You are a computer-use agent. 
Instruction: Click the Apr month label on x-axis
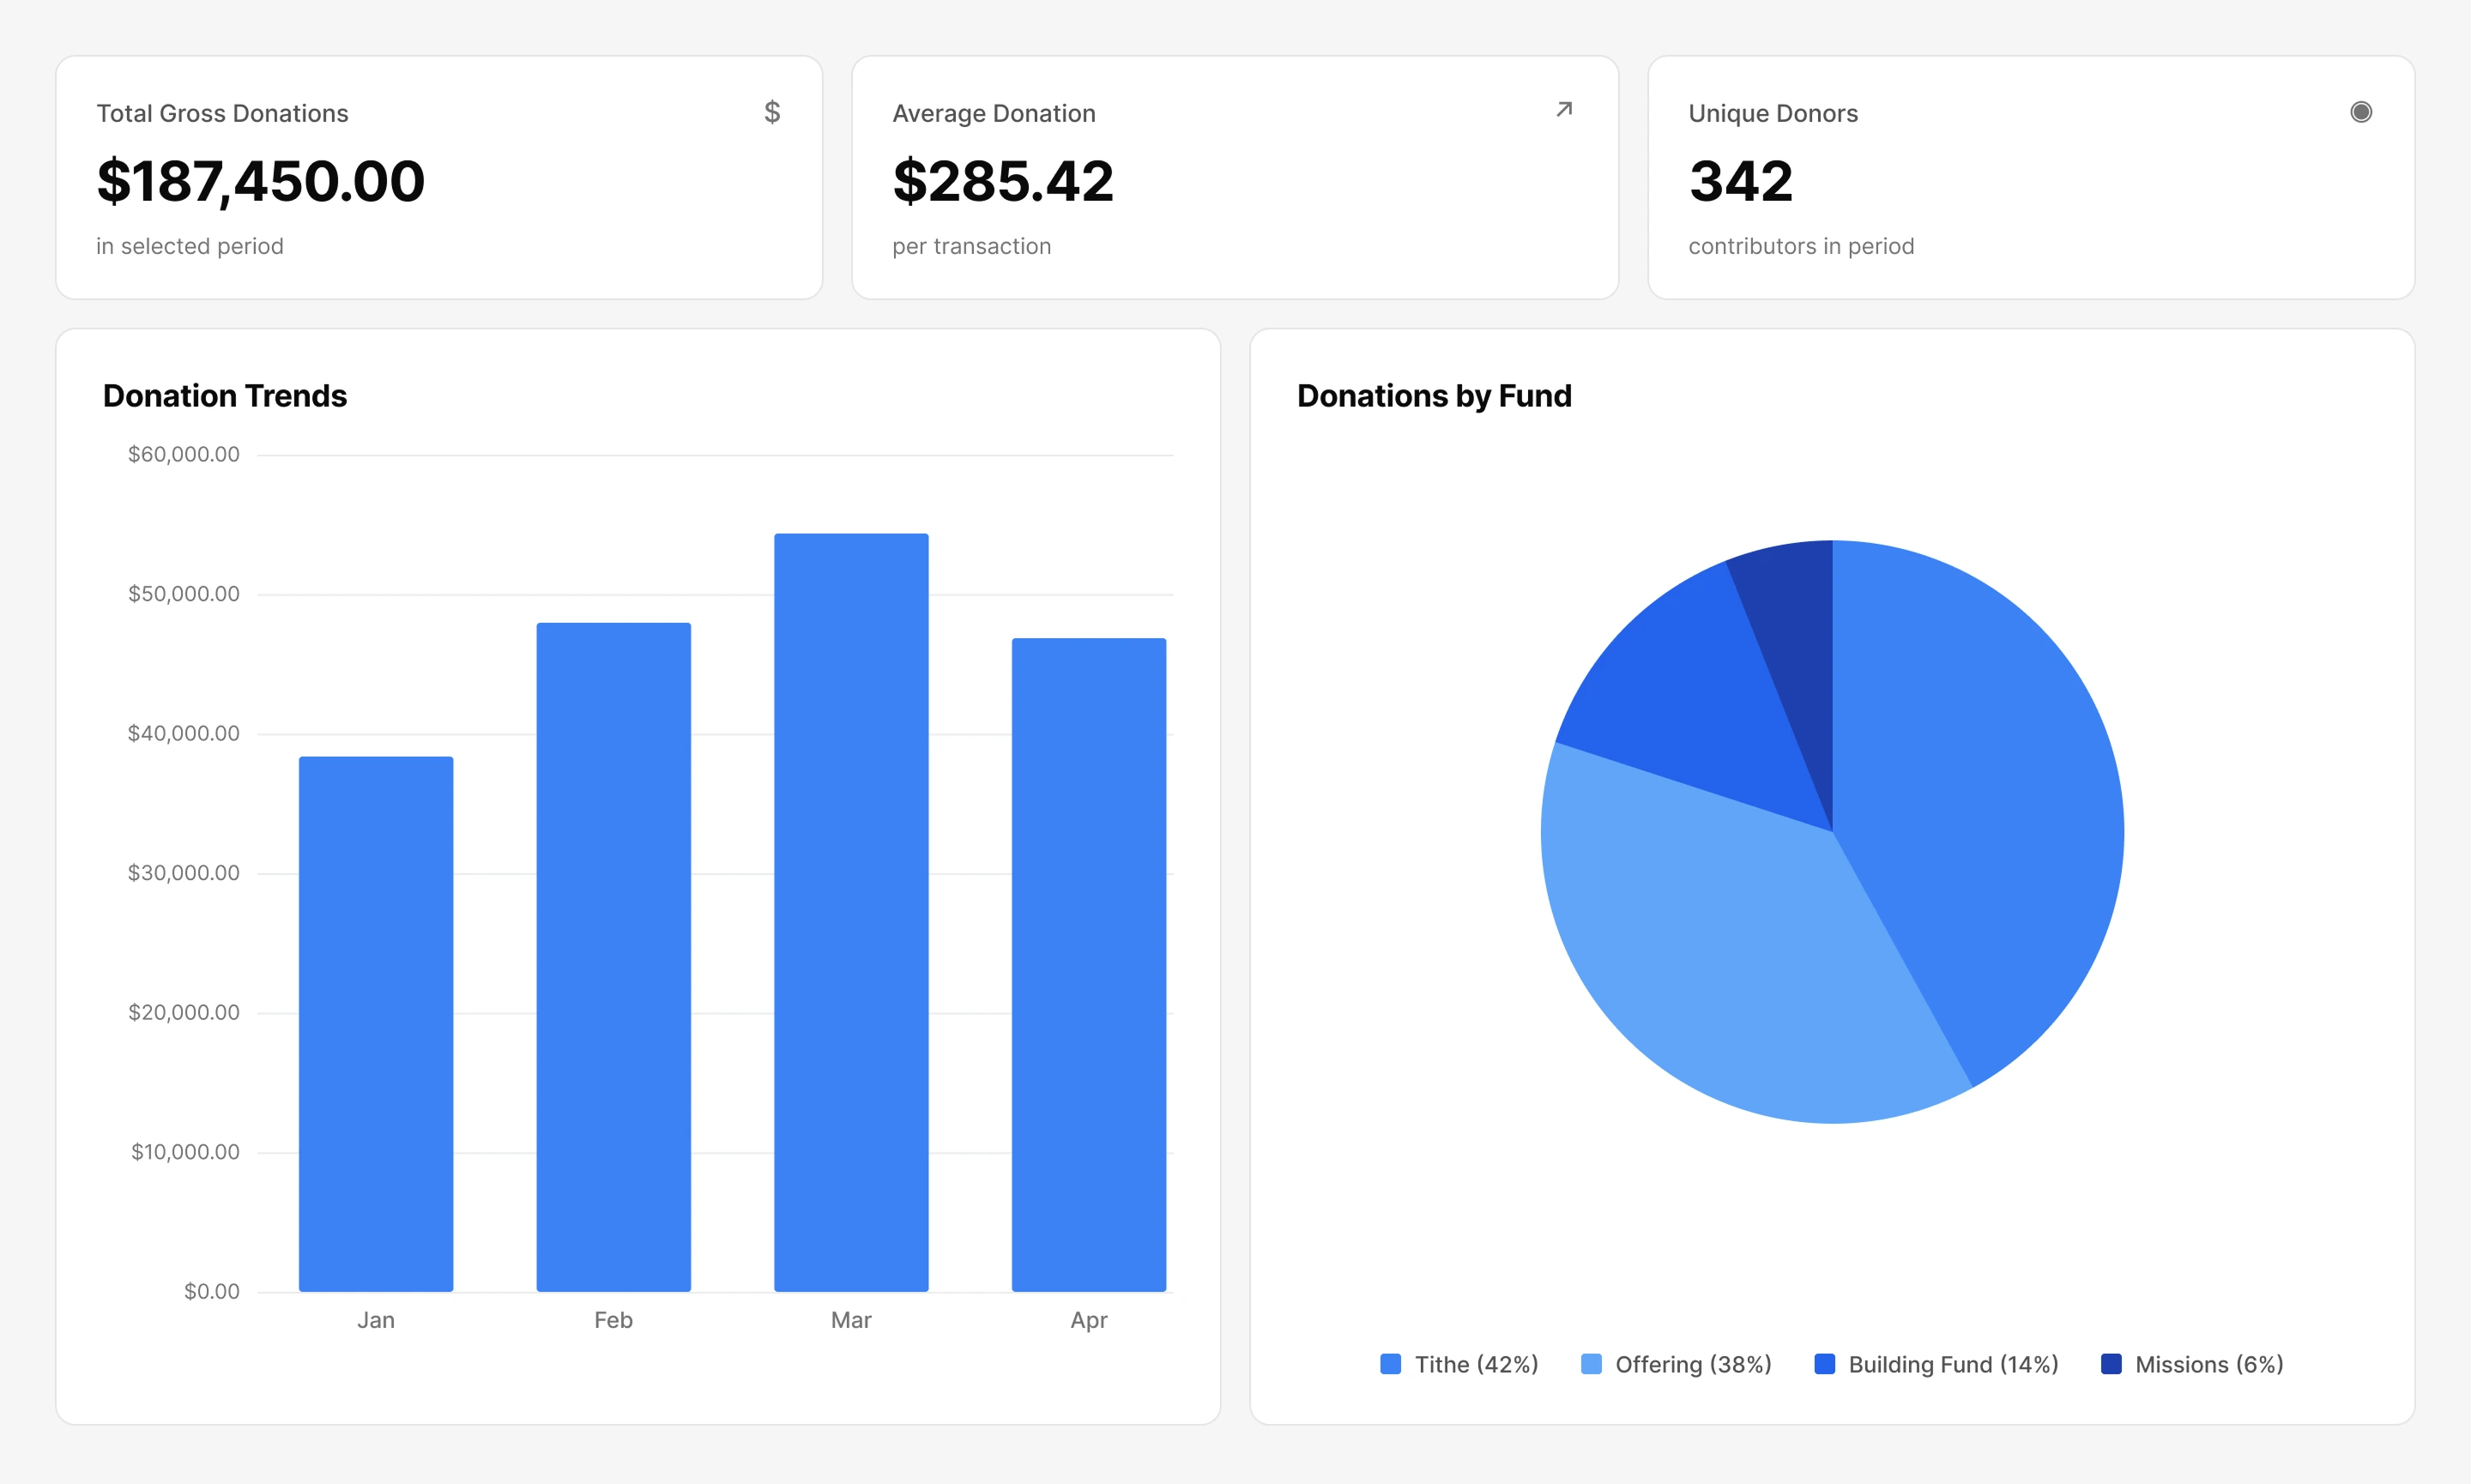(x=1089, y=1320)
